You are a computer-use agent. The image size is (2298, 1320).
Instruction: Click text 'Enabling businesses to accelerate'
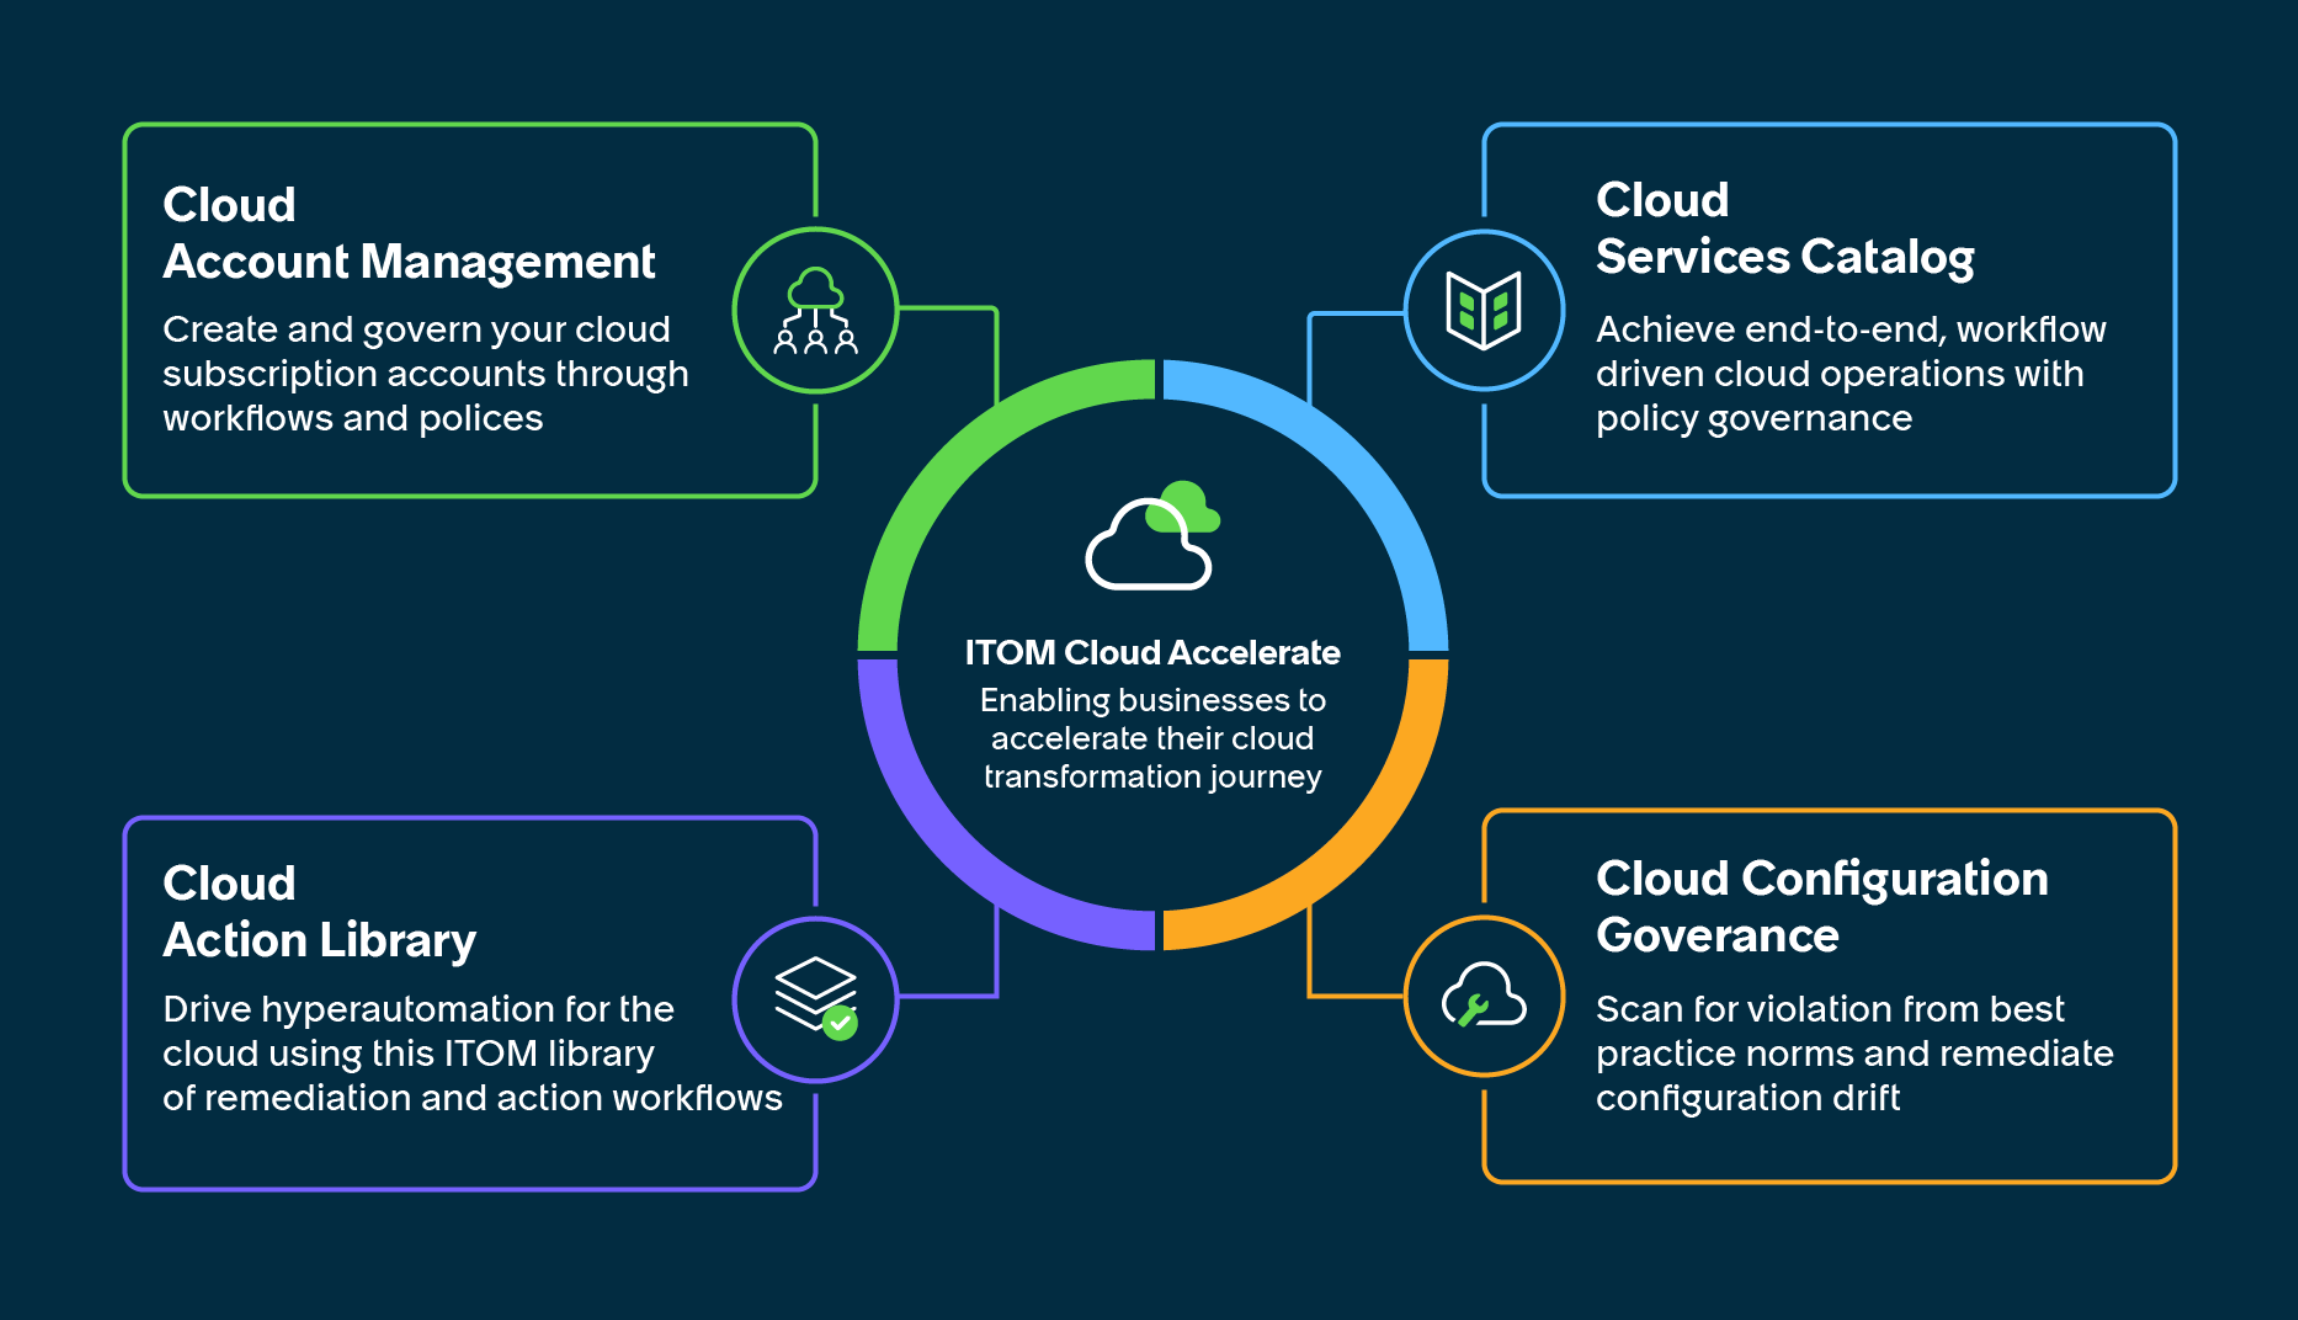[x=1152, y=719]
